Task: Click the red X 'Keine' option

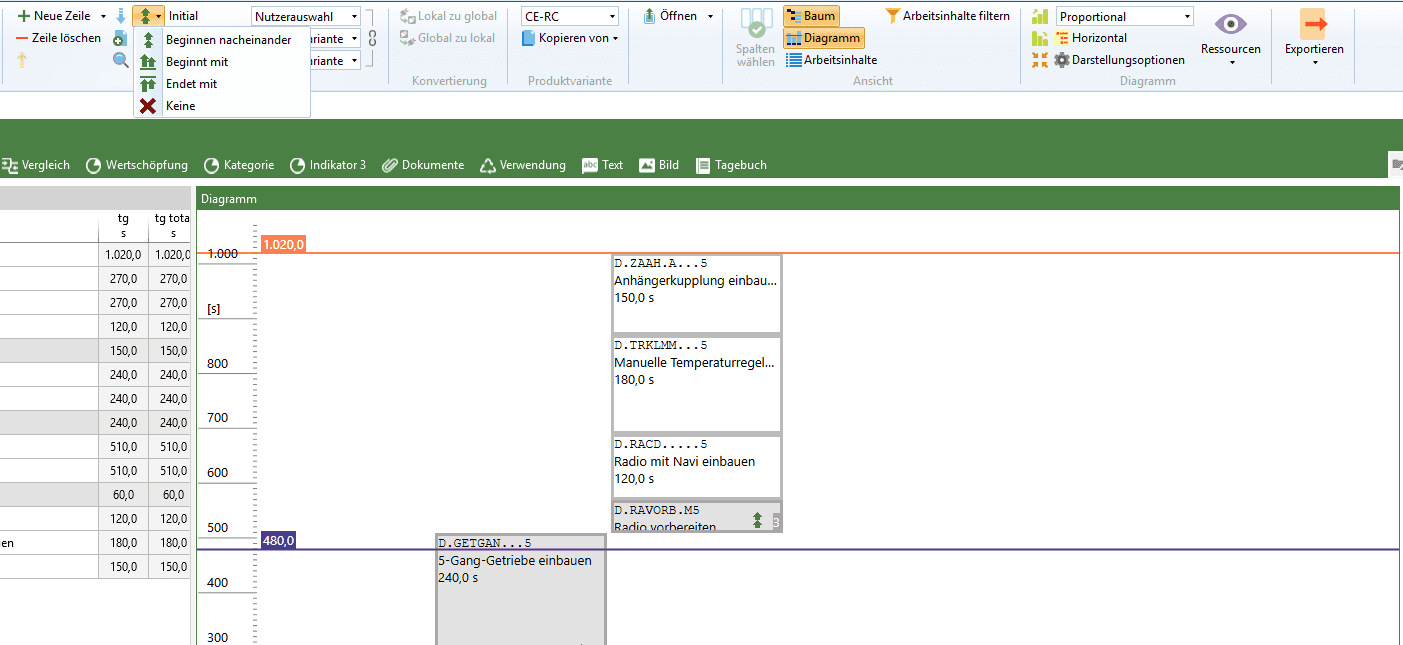Action: [149, 106]
